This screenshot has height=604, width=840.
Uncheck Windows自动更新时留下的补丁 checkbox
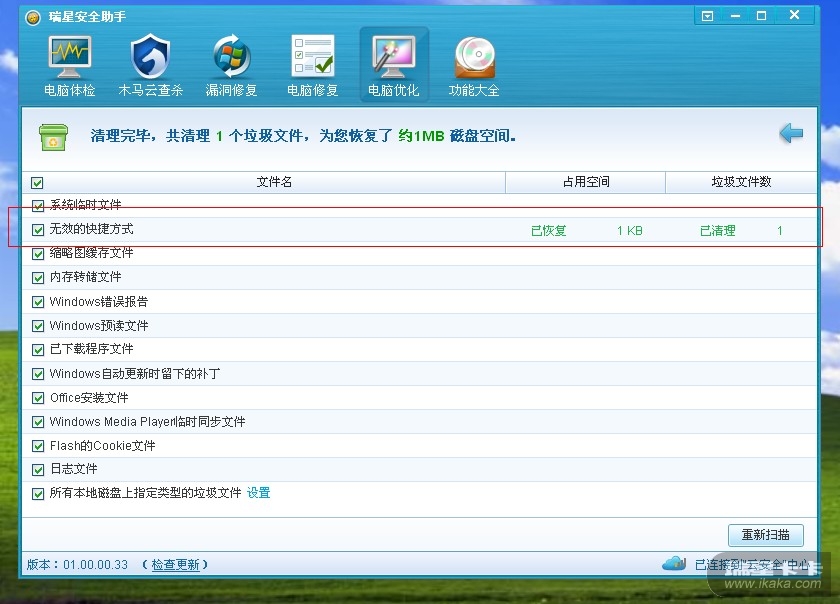pyautogui.click(x=38, y=374)
